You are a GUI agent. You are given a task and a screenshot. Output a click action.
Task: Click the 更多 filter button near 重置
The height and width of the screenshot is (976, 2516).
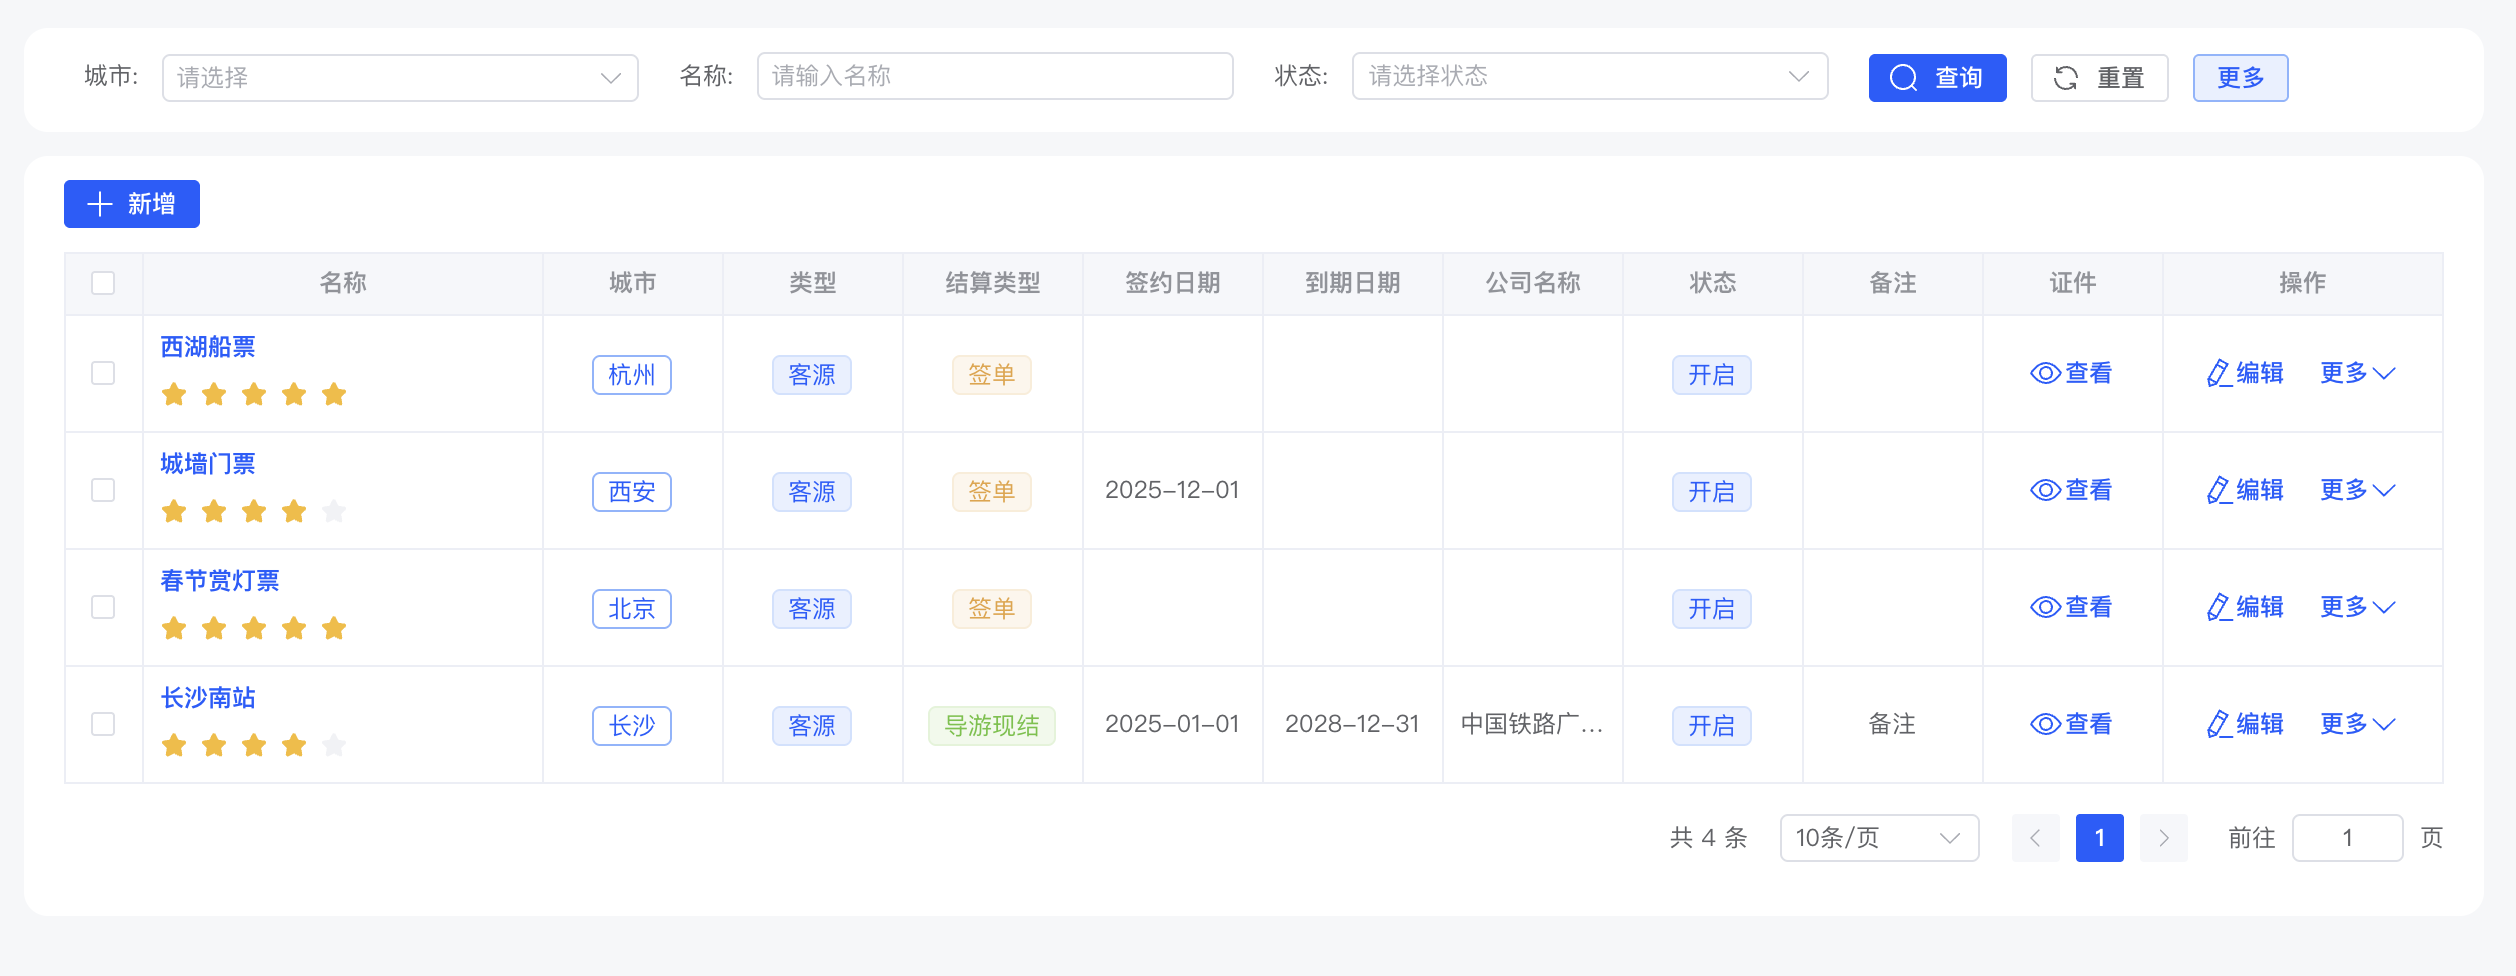[2240, 77]
